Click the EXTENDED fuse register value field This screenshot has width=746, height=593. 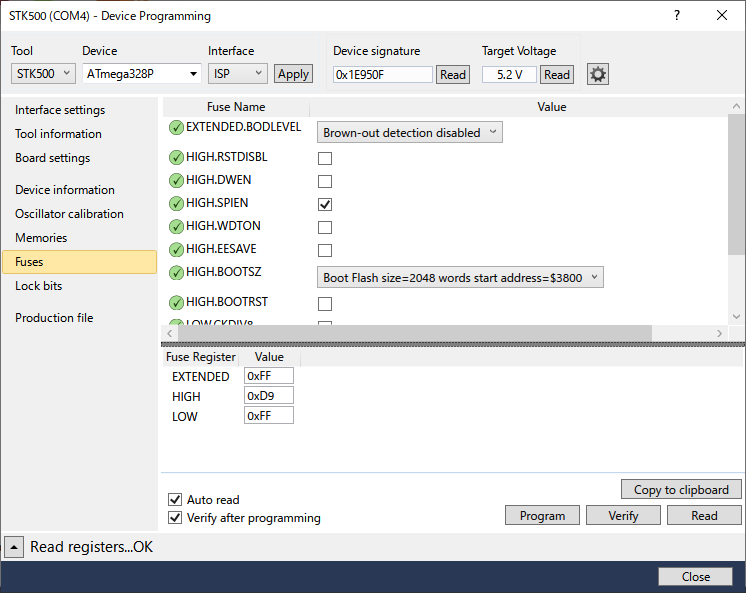pyautogui.click(x=269, y=376)
